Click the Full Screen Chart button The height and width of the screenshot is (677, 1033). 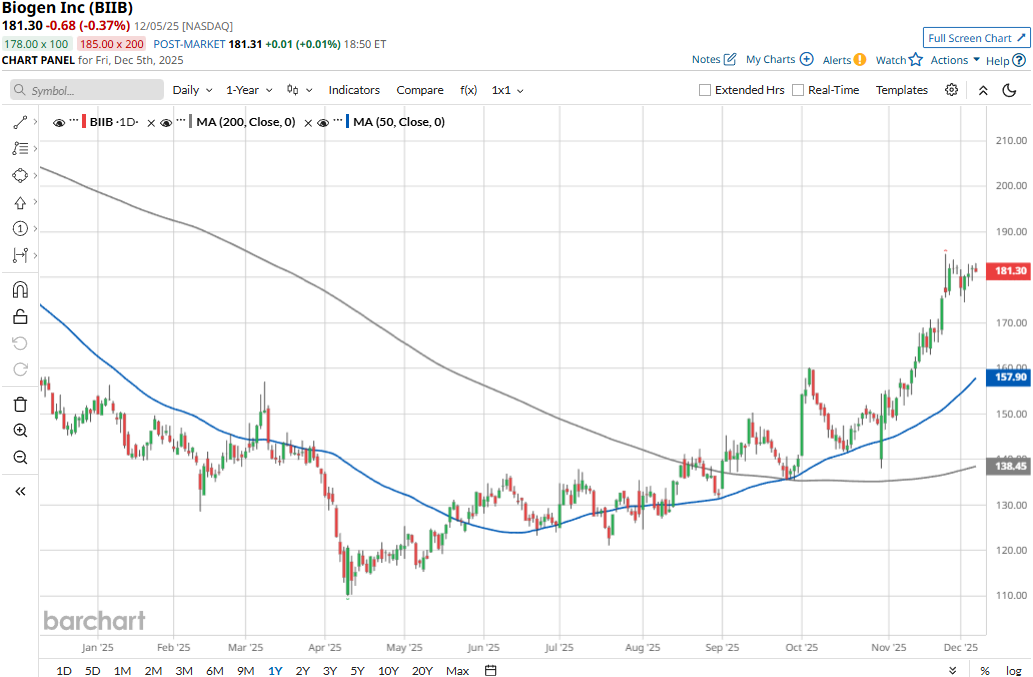point(977,38)
